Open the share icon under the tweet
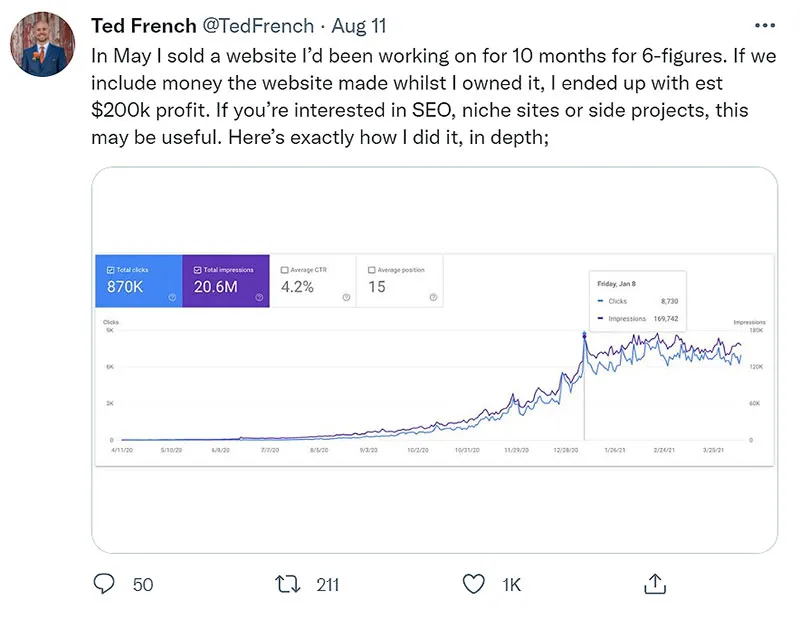 [x=657, y=582]
